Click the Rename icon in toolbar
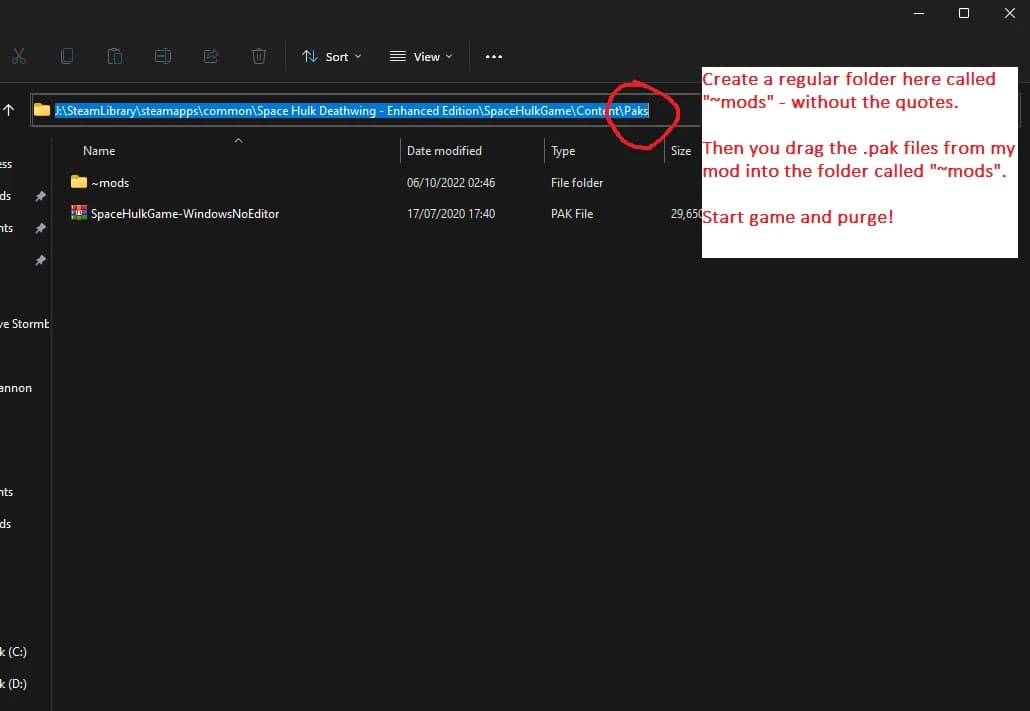This screenshot has width=1030, height=711. [x=162, y=57]
